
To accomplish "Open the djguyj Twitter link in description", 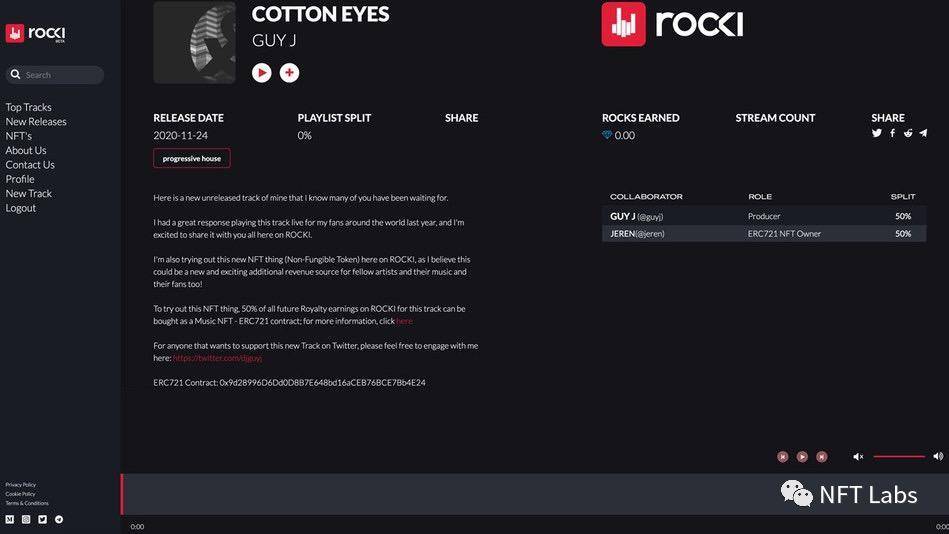I will [217, 357].
